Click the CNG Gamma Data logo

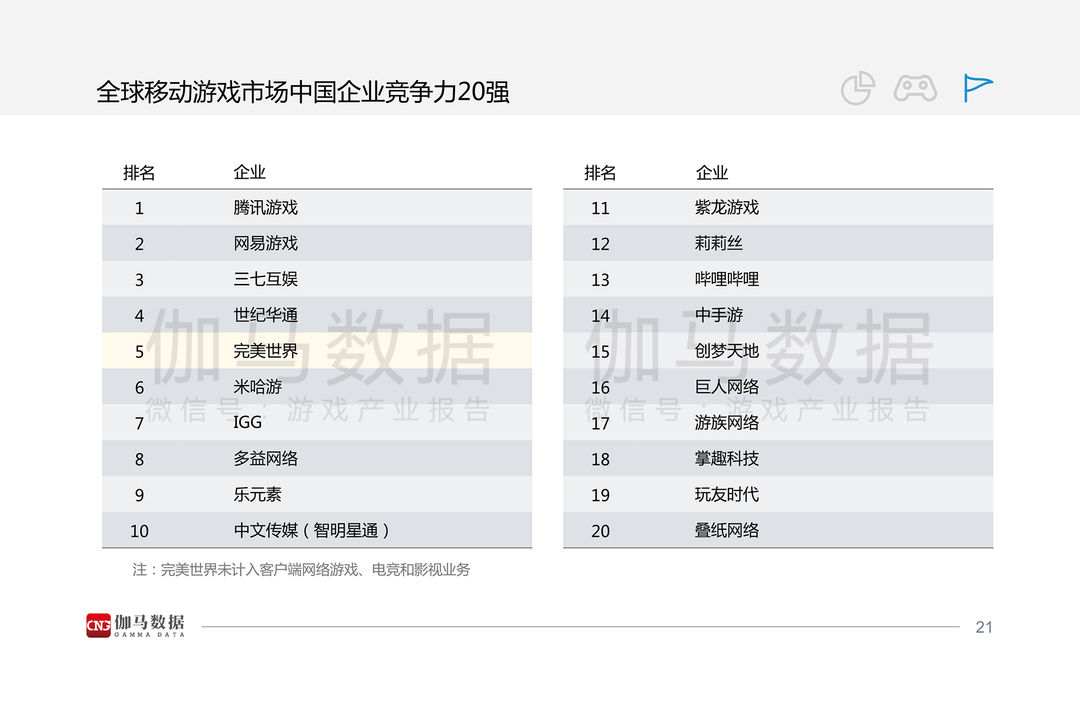(136, 625)
